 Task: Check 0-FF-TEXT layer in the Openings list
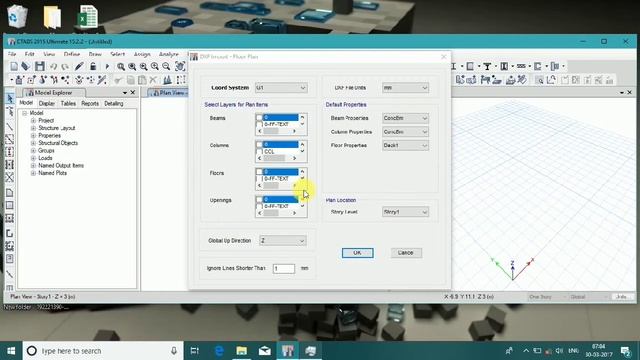(259, 207)
